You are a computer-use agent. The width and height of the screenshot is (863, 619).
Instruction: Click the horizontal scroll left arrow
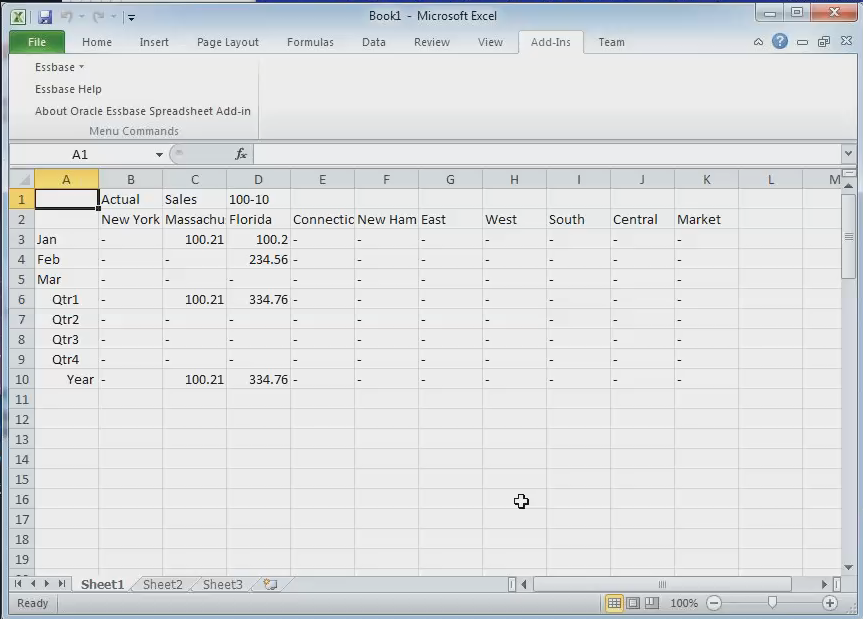coord(524,584)
